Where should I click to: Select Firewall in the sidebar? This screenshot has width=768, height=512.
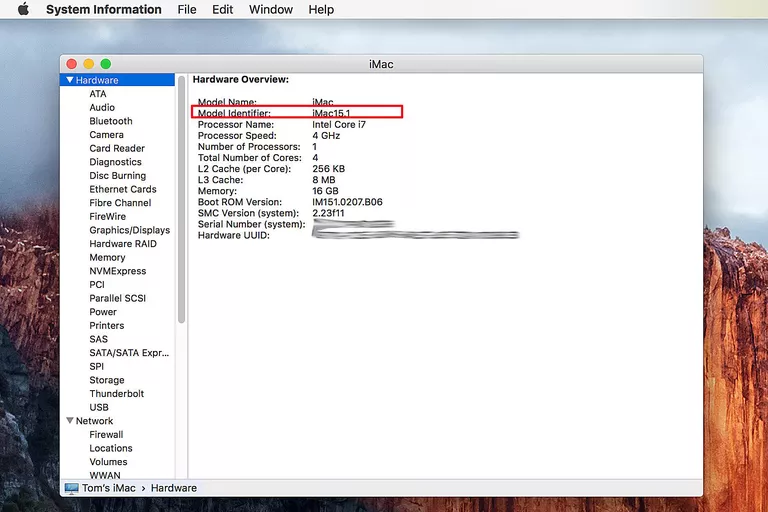tap(106, 435)
